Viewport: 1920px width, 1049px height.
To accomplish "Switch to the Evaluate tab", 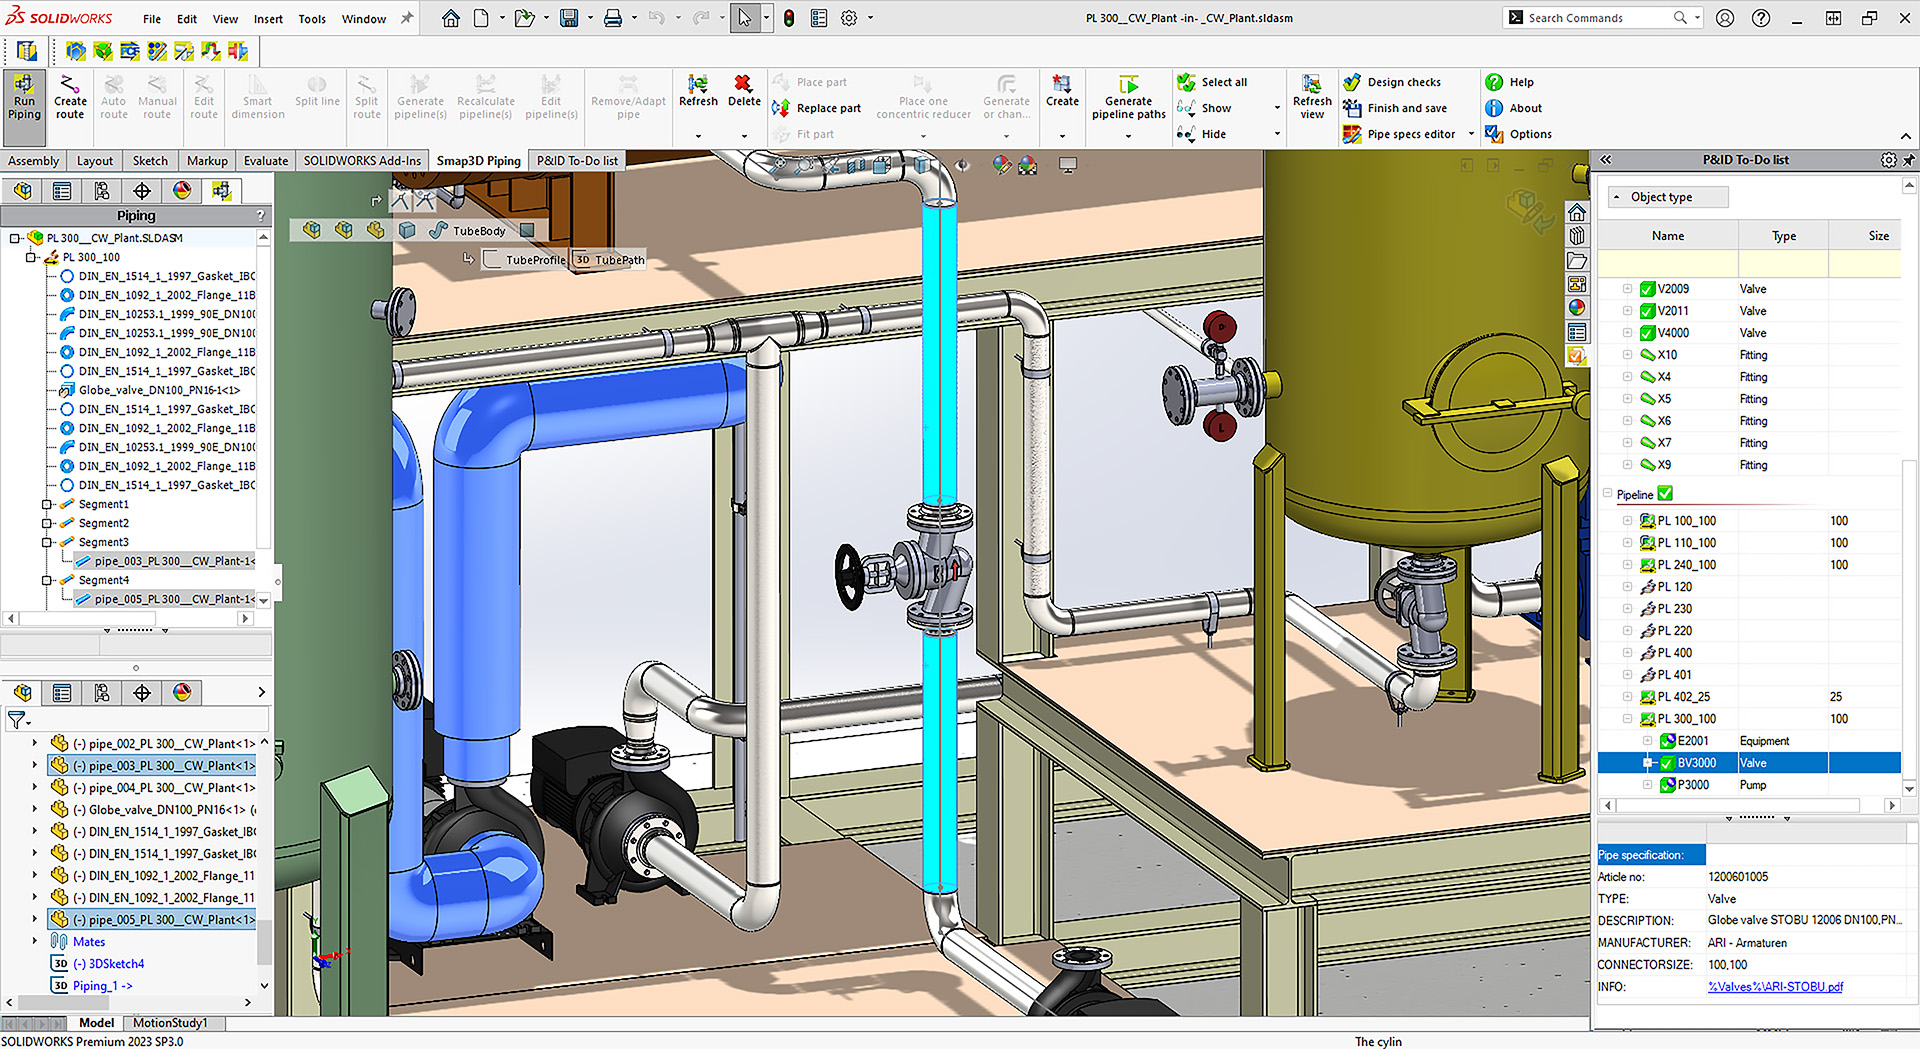I will point(266,161).
